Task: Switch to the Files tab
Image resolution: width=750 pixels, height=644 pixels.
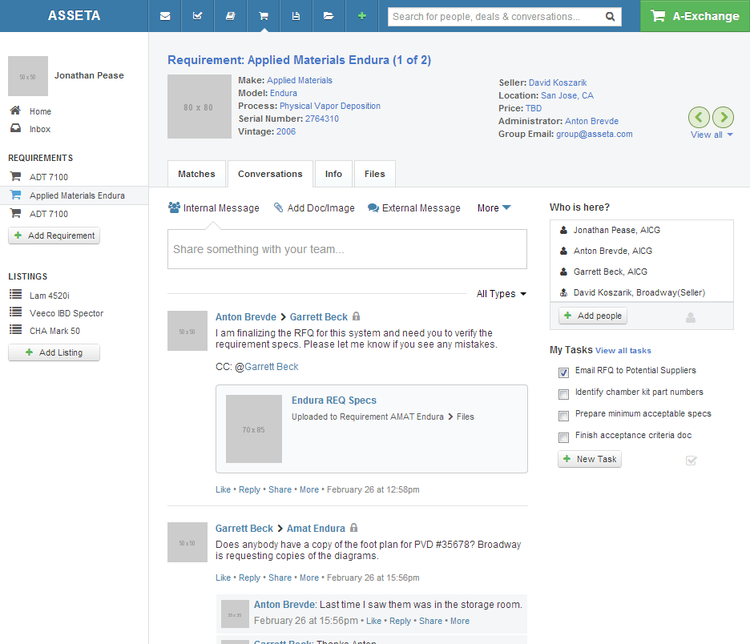Action: tap(374, 174)
